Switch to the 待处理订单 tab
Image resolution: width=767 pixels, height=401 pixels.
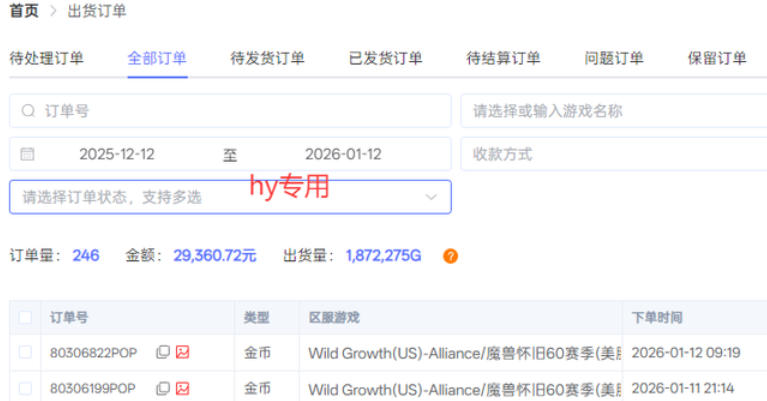click(46, 58)
